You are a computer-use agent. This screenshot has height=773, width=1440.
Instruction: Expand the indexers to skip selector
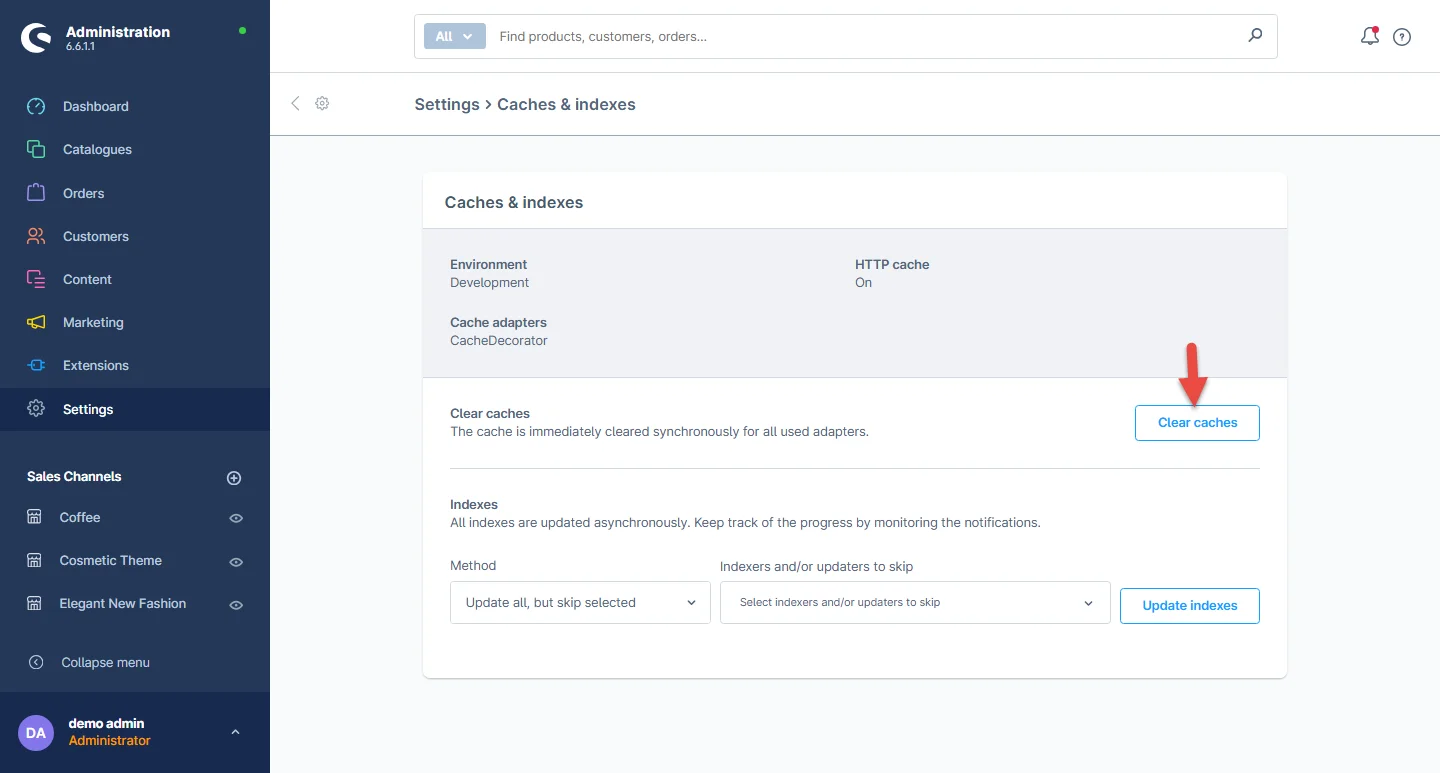tap(915, 603)
